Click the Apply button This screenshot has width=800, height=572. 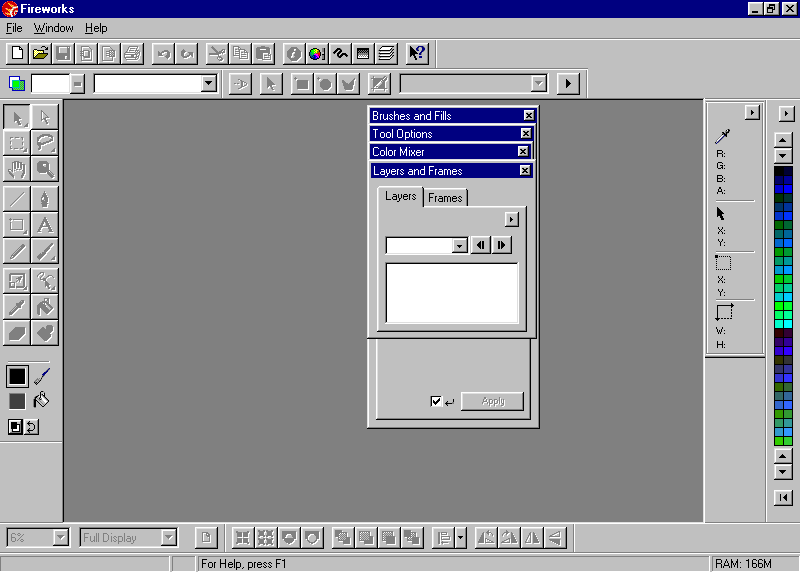coord(492,401)
